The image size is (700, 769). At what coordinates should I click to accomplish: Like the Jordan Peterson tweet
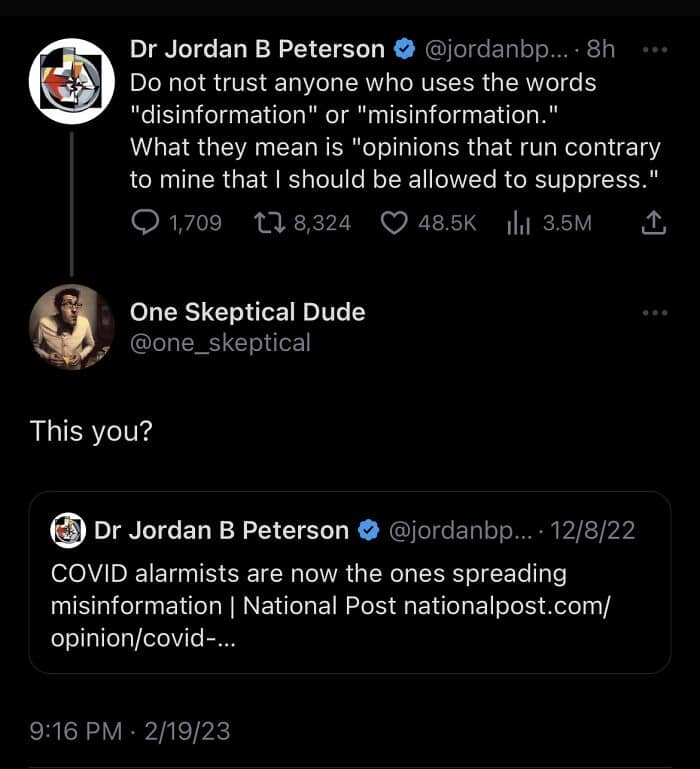coord(395,223)
